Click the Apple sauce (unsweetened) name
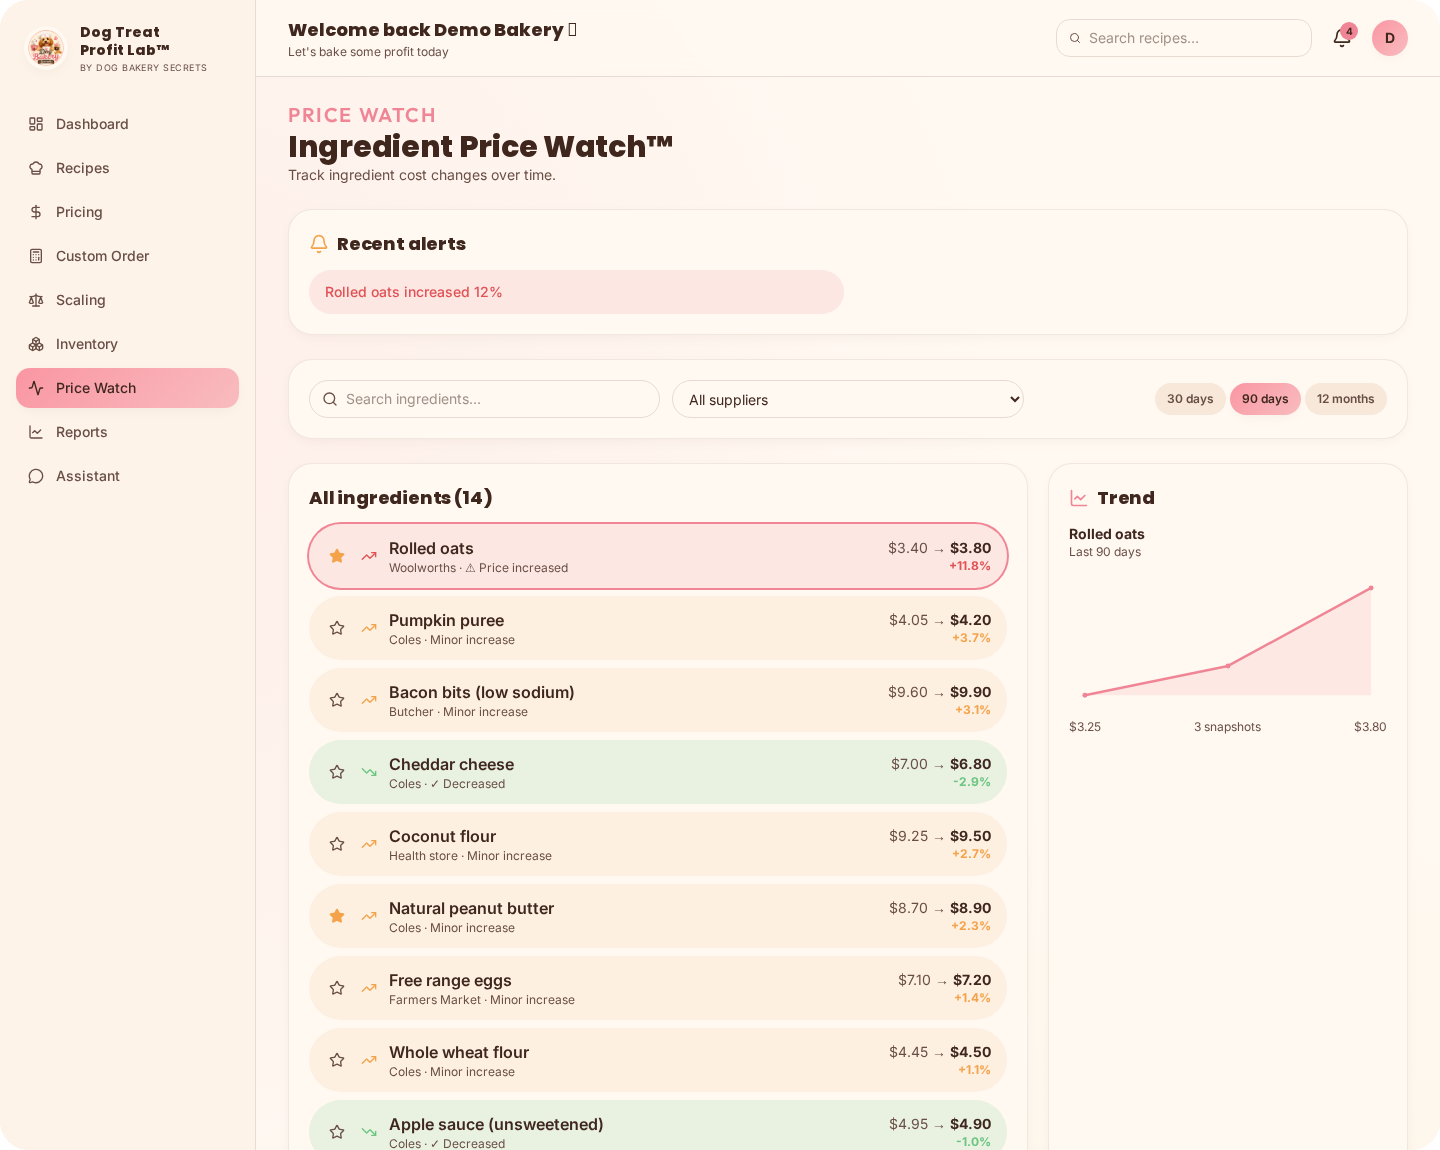 tap(496, 1124)
